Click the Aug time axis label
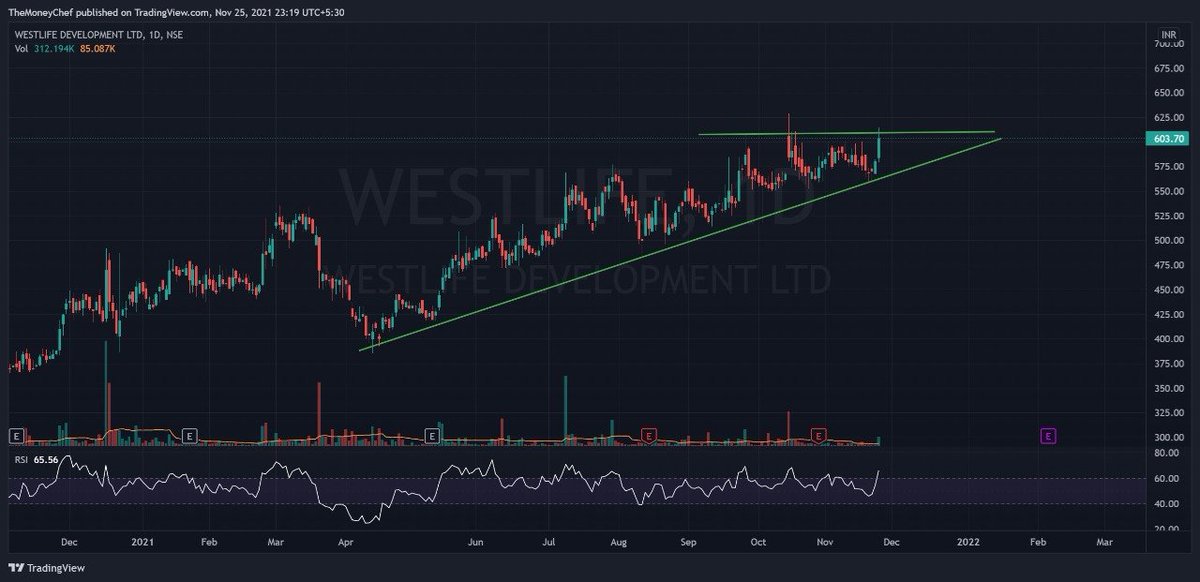Viewport: 1200px width, 582px height. 619,542
